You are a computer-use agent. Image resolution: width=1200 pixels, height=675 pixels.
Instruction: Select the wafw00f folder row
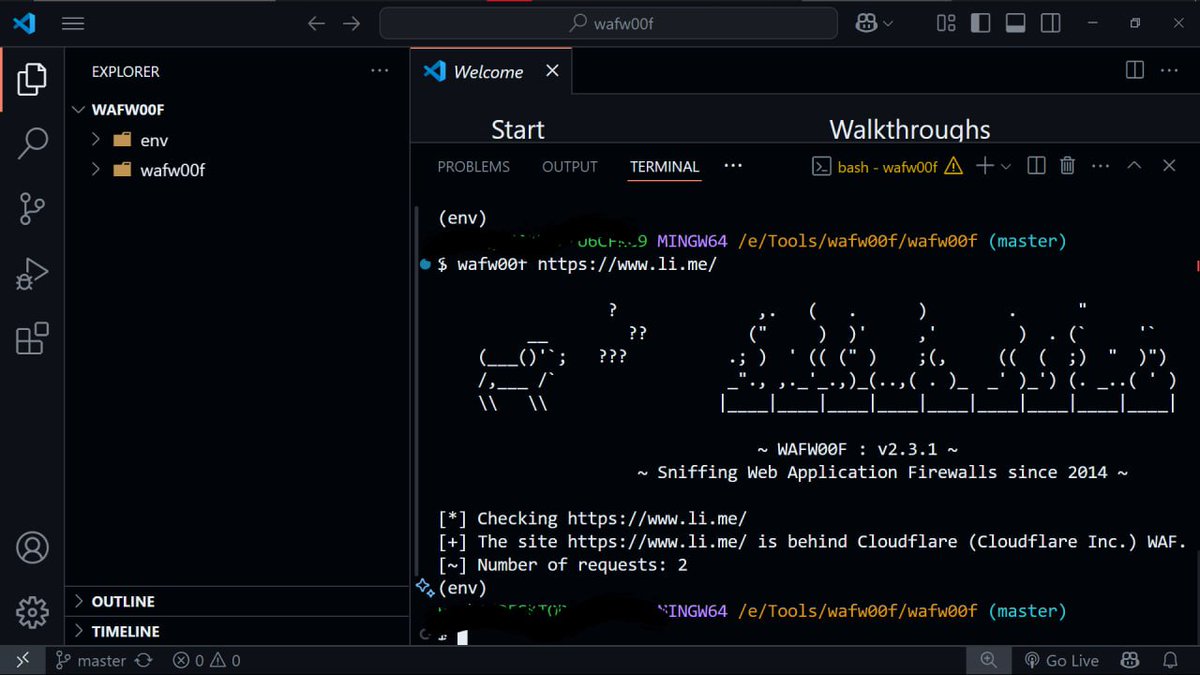pyautogui.click(x=237, y=170)
